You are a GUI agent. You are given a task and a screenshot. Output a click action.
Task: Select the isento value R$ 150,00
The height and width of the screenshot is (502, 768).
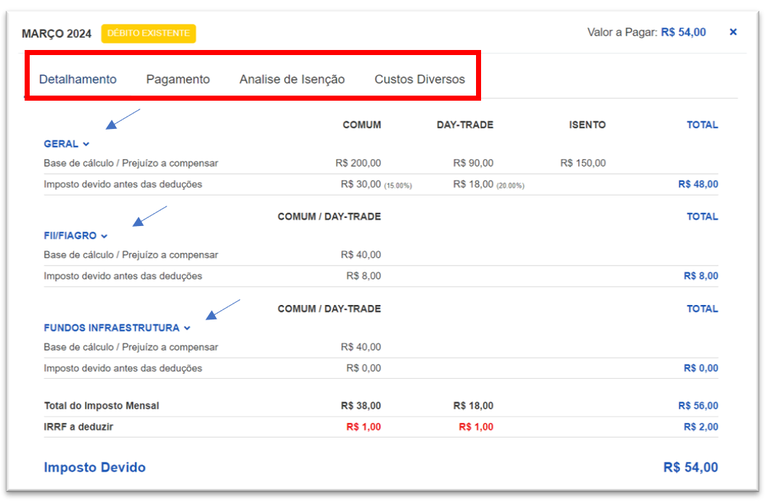583,163
